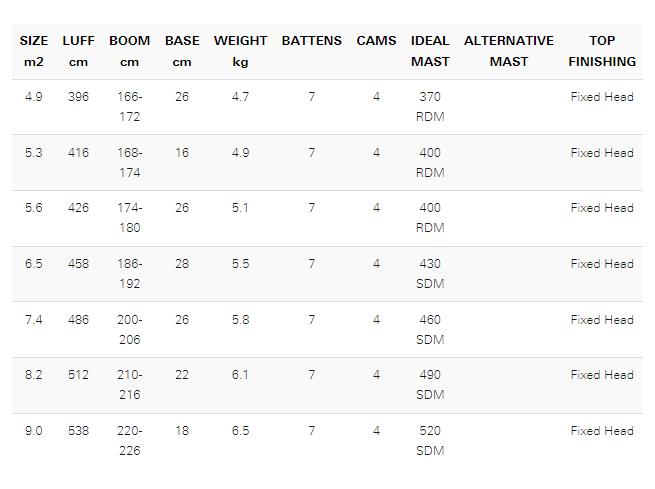This screenshot has width=655, height=489.
Task: Click the LUFF cm column header
Action: [79, 51]
